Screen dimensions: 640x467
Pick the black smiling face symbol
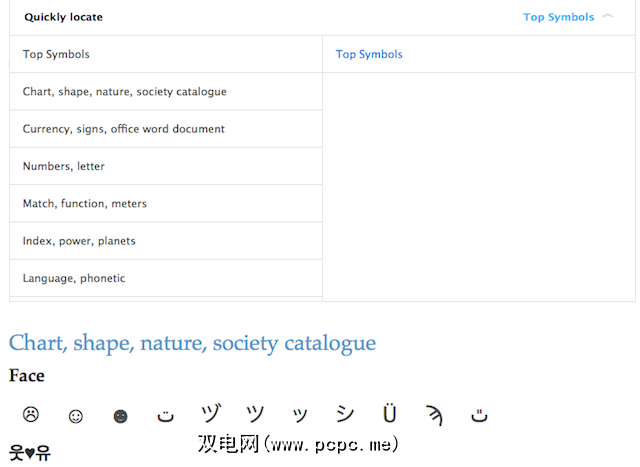(x=120, y=416)
